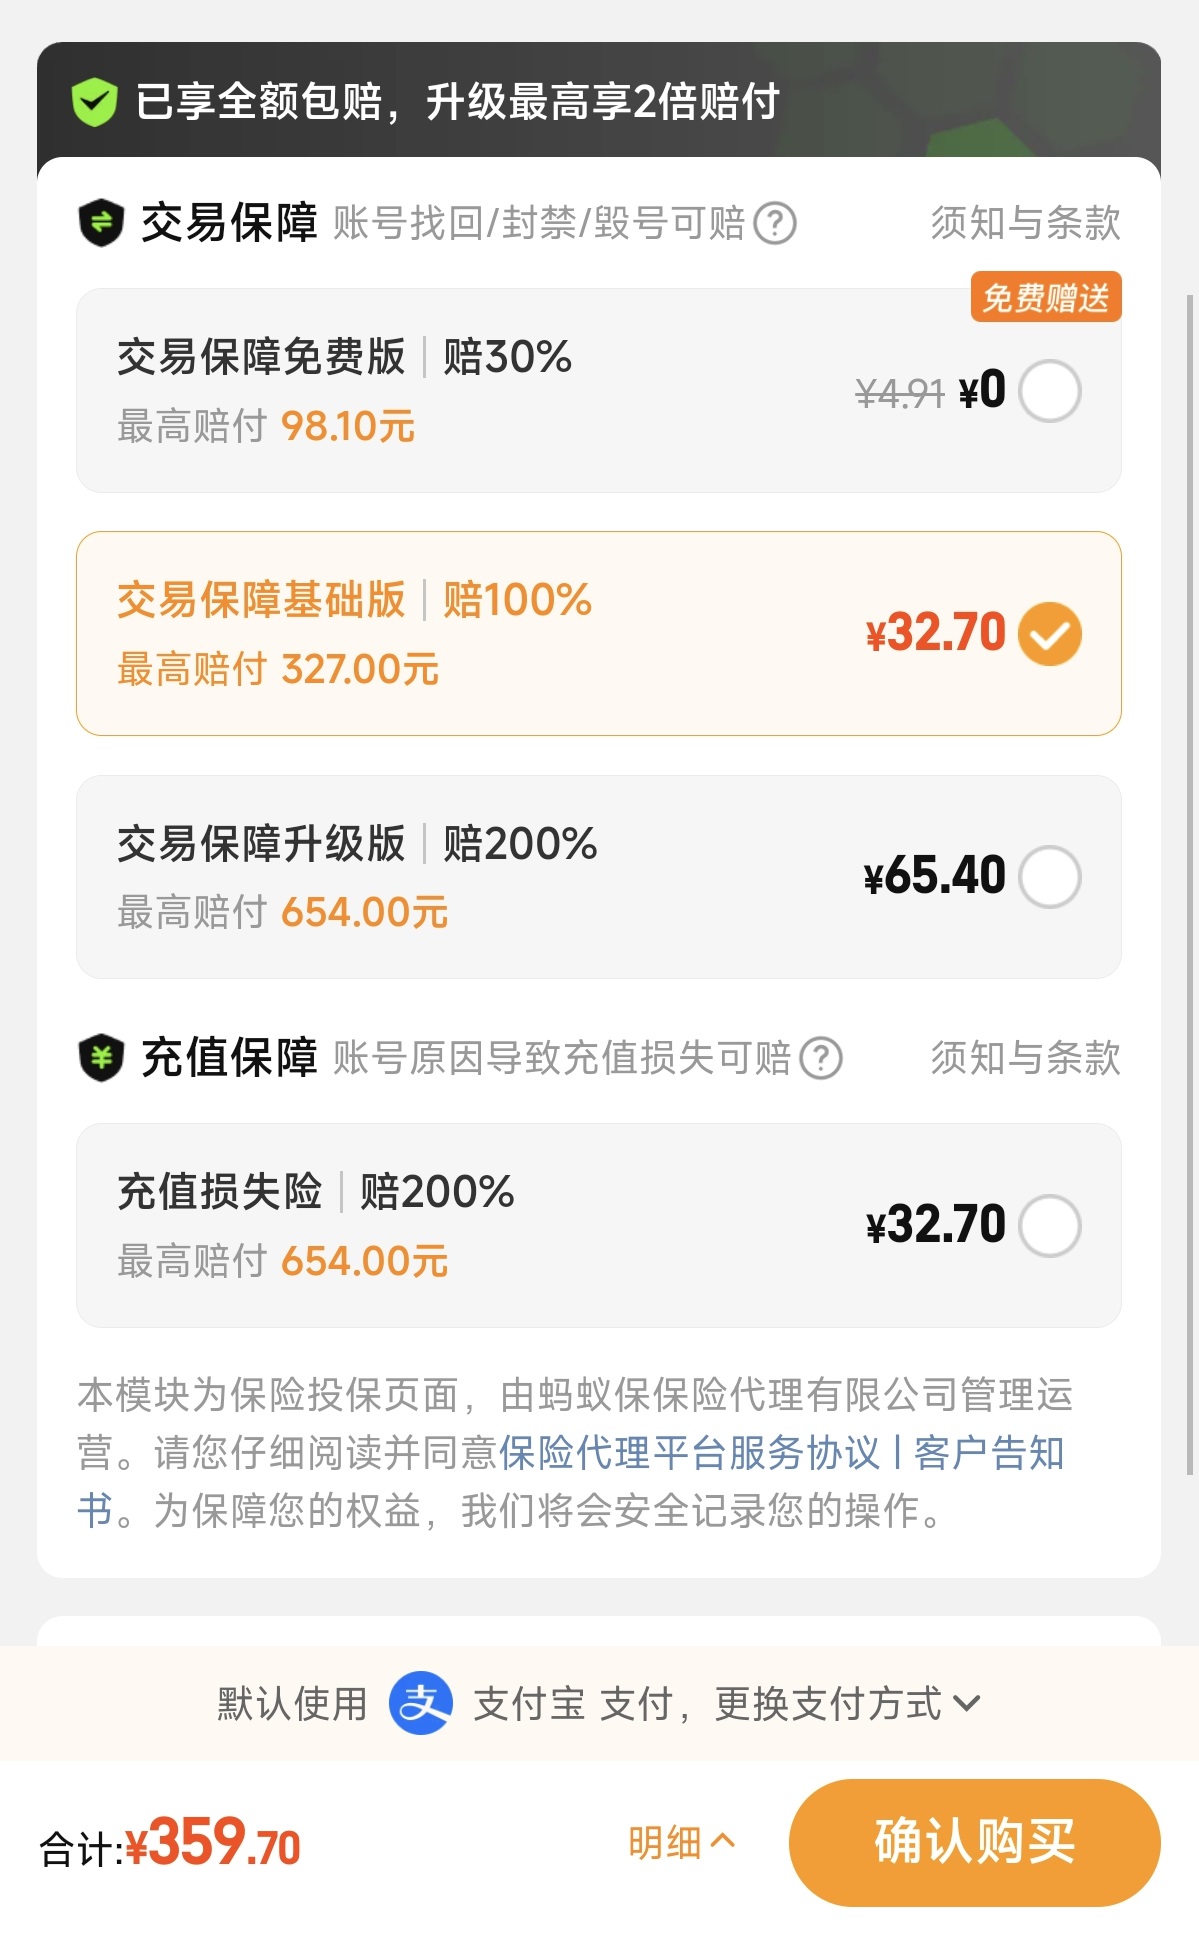Deselect the checked 交易保障基础版 option
Image resolution: width=1199 pixels, height=1933 pixels.
[1050, 634]
